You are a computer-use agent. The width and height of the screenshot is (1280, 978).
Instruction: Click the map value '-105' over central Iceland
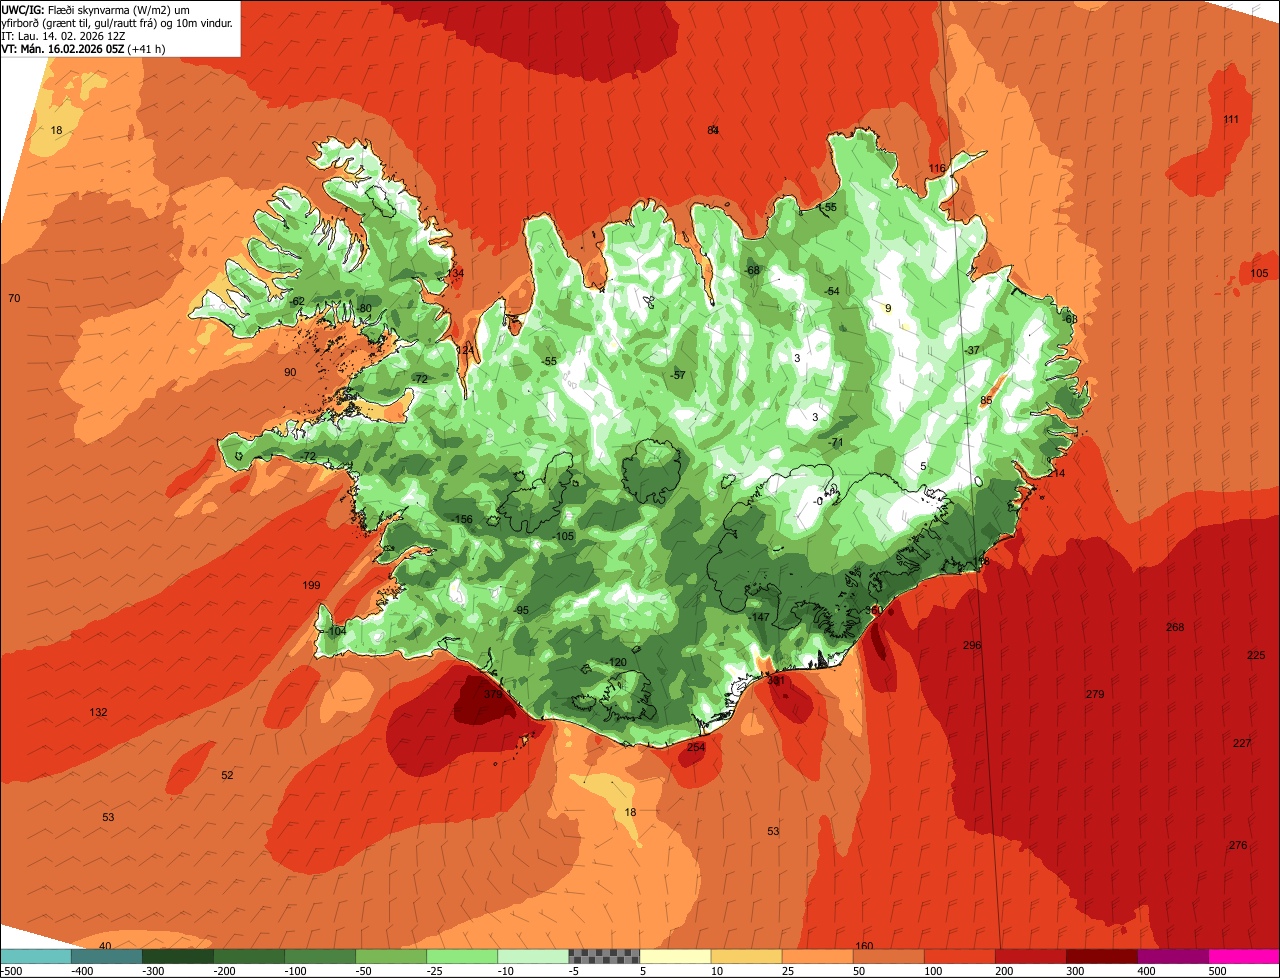564,536
